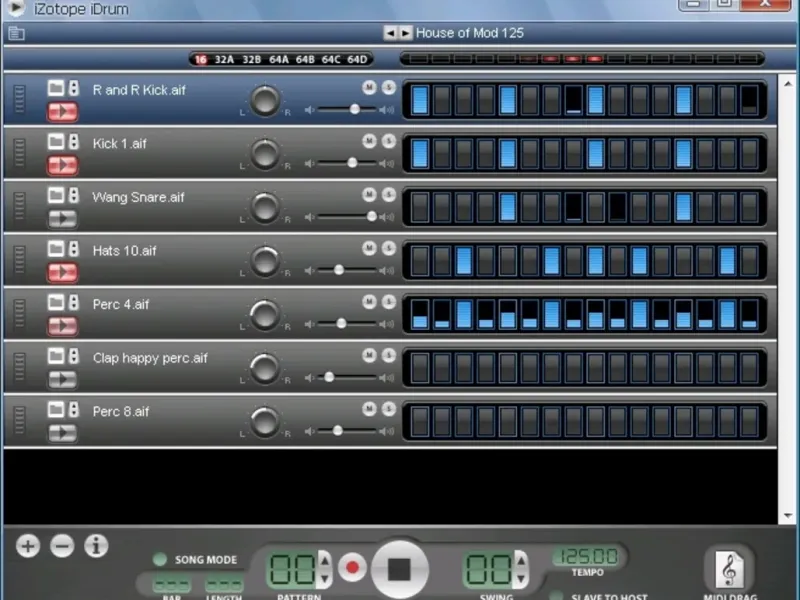Click the MIDI Drag music note icon
Viewport: 800px width, 600px height.
(730, 569)
